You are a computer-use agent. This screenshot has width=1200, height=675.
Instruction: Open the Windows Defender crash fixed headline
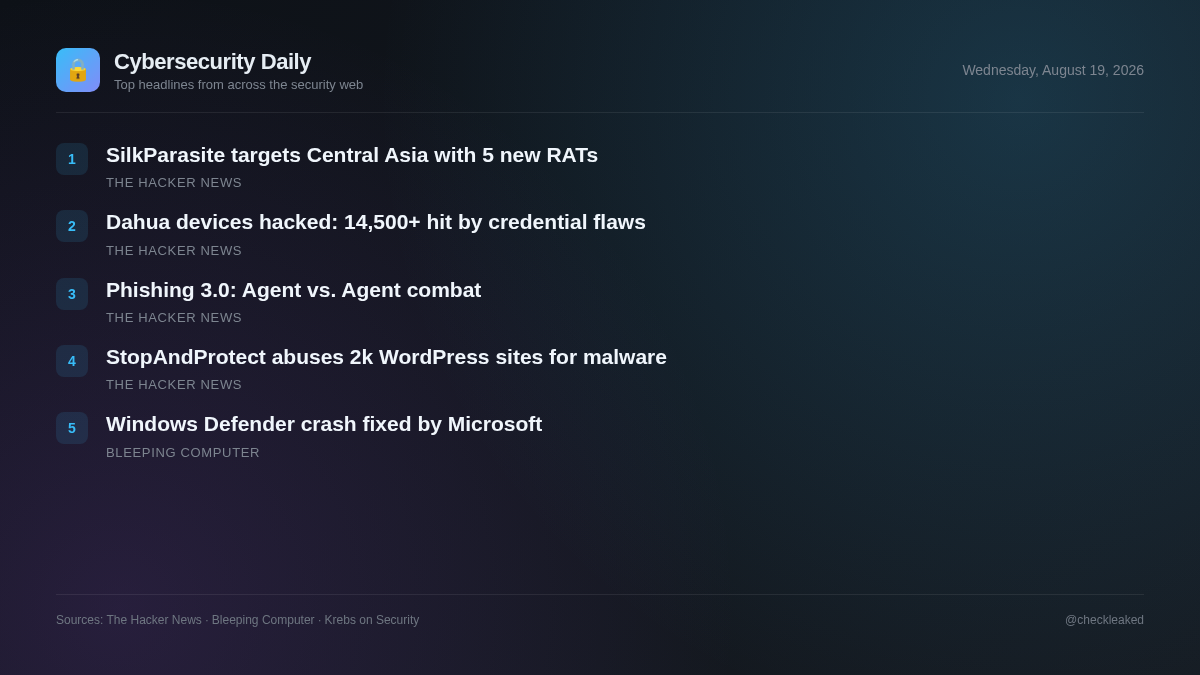(324, 424)
